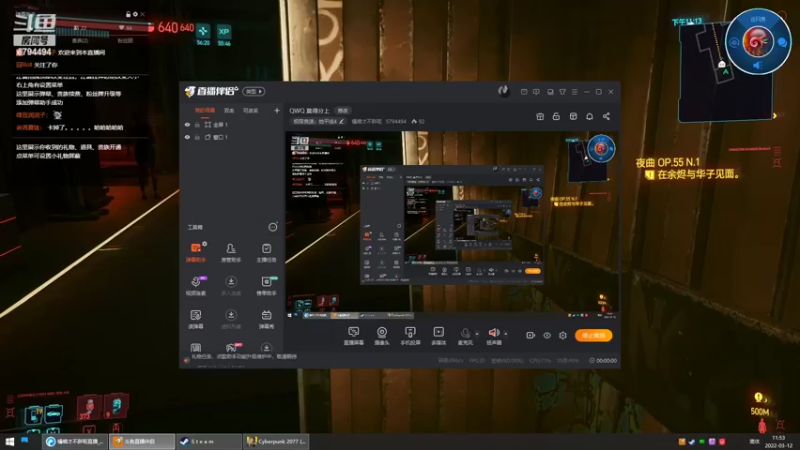Image resolution: width=800 pixels, height=450 pixels.
Task: Mute the speaker (扬声器) audio
Action: click(494, 336)
